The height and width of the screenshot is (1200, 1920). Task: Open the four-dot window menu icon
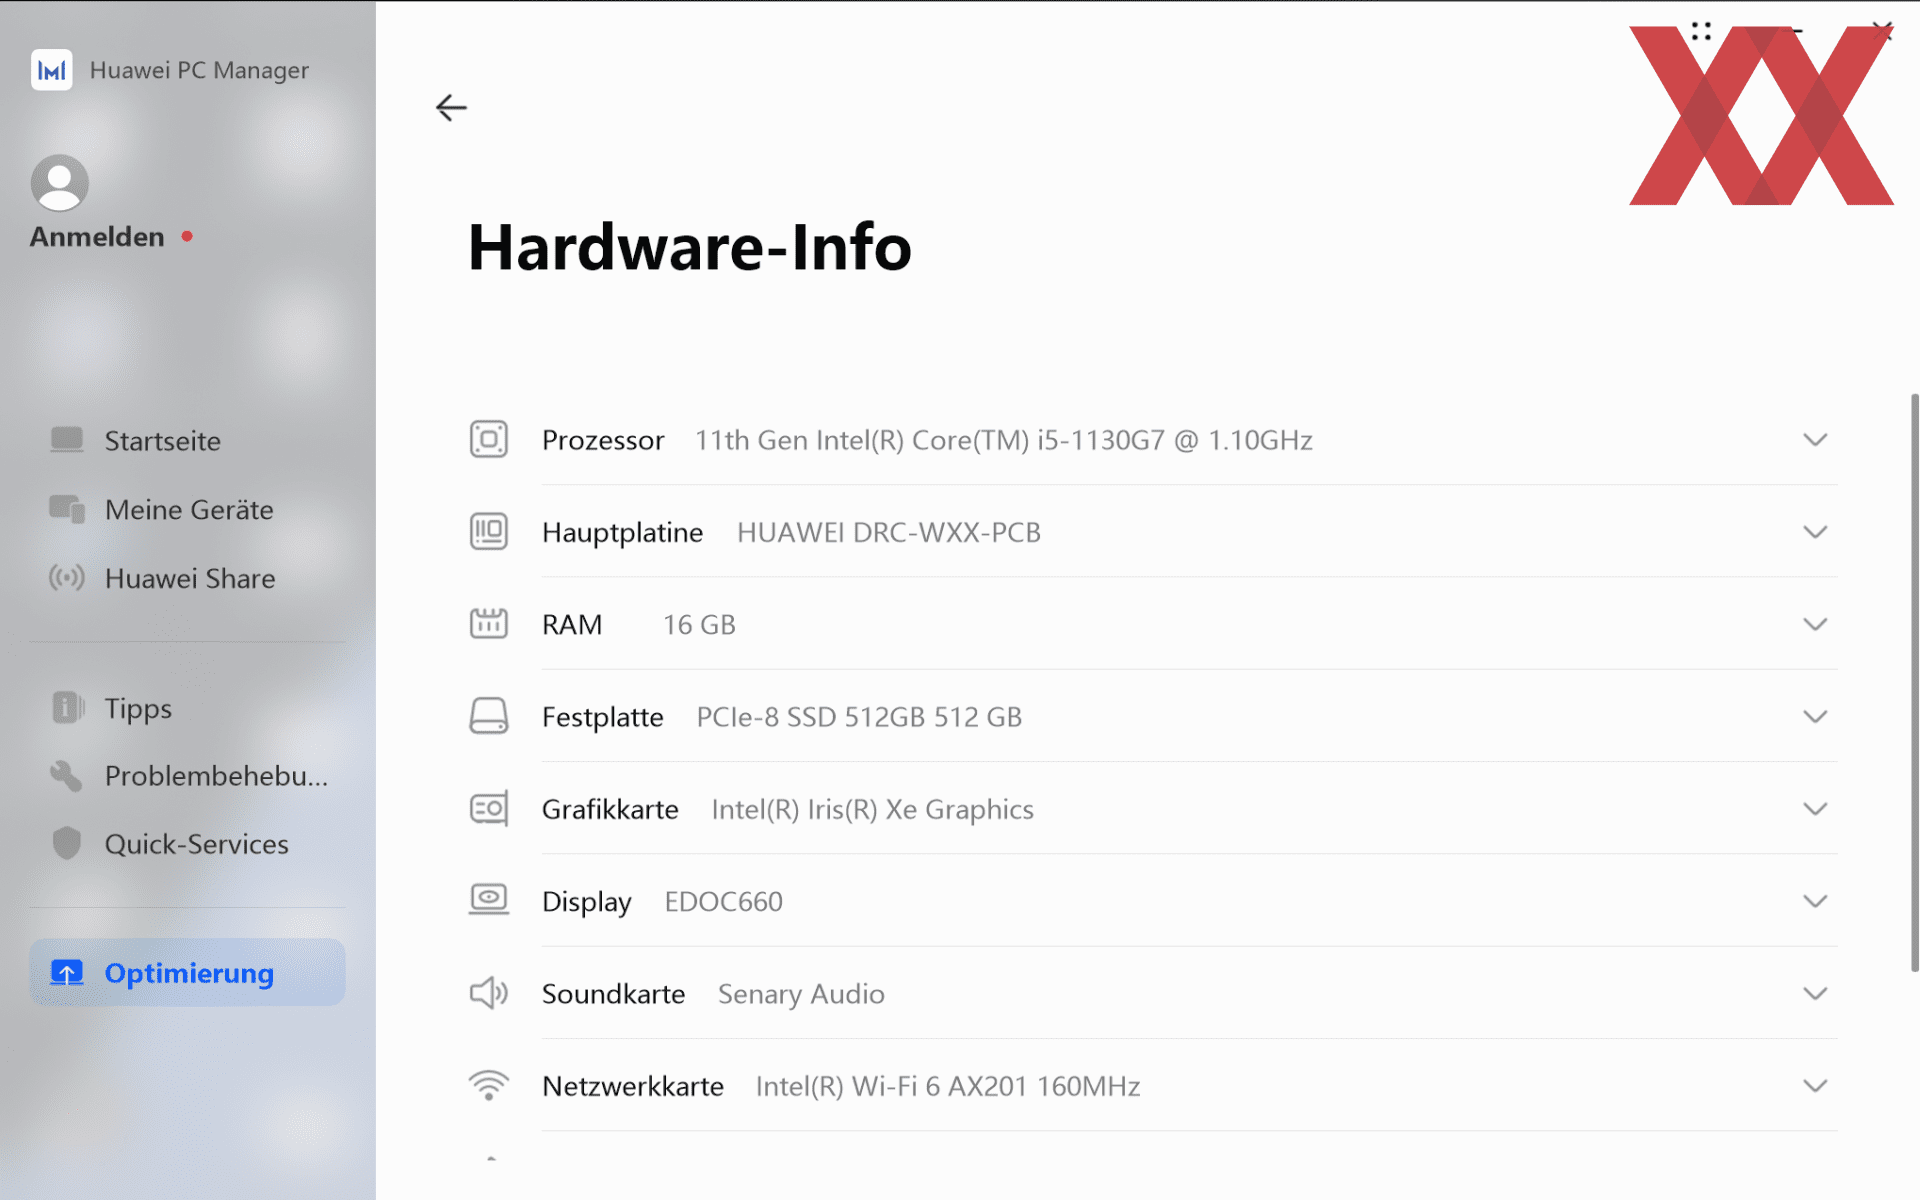pos(1701,31)
